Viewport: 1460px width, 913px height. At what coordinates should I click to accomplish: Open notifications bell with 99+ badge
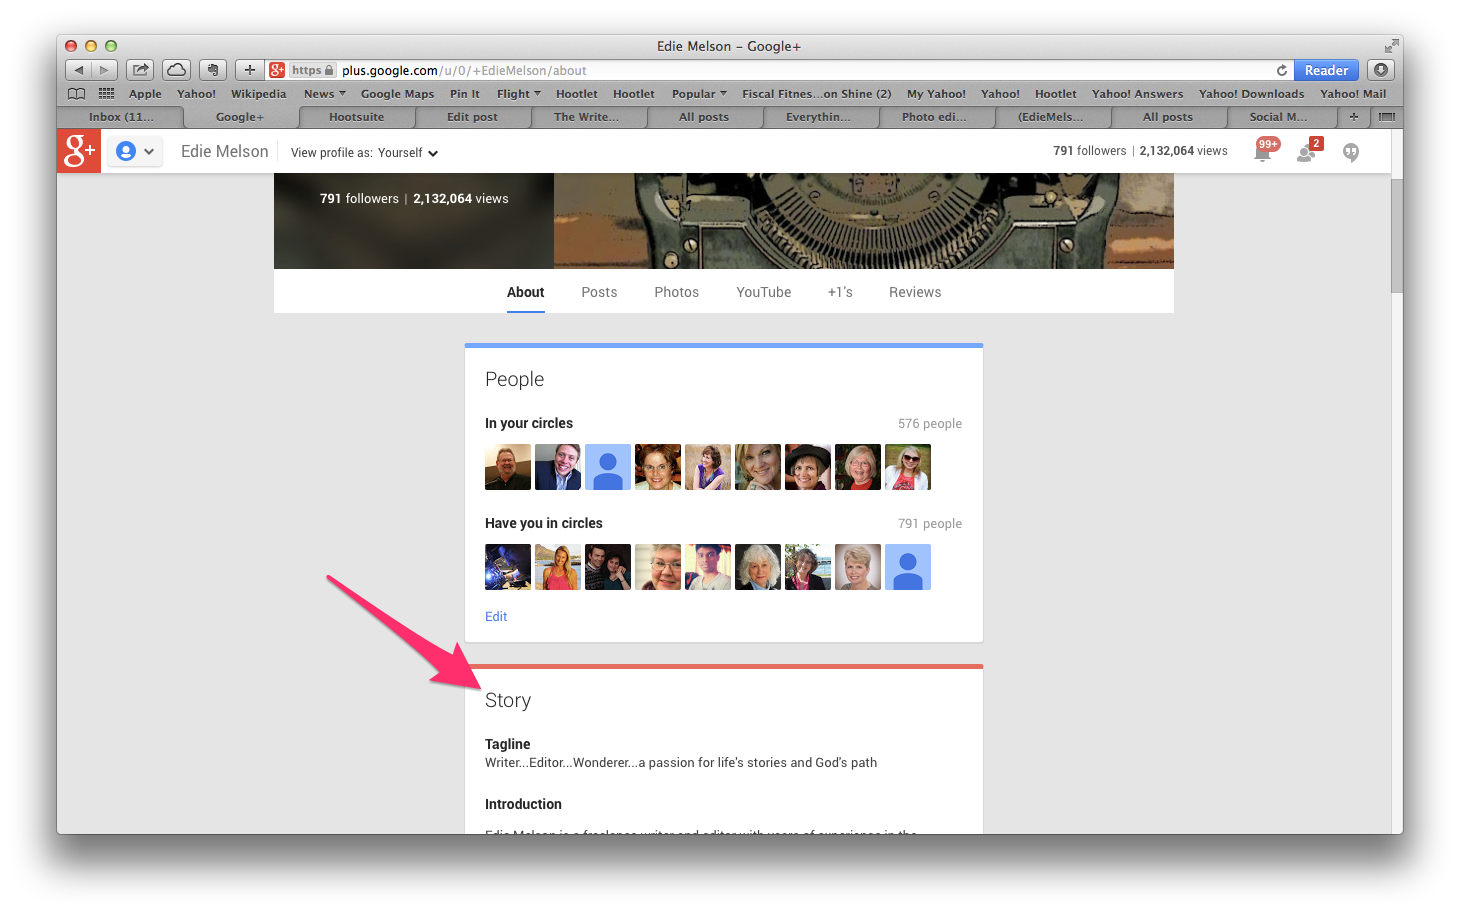[1264, 150]
